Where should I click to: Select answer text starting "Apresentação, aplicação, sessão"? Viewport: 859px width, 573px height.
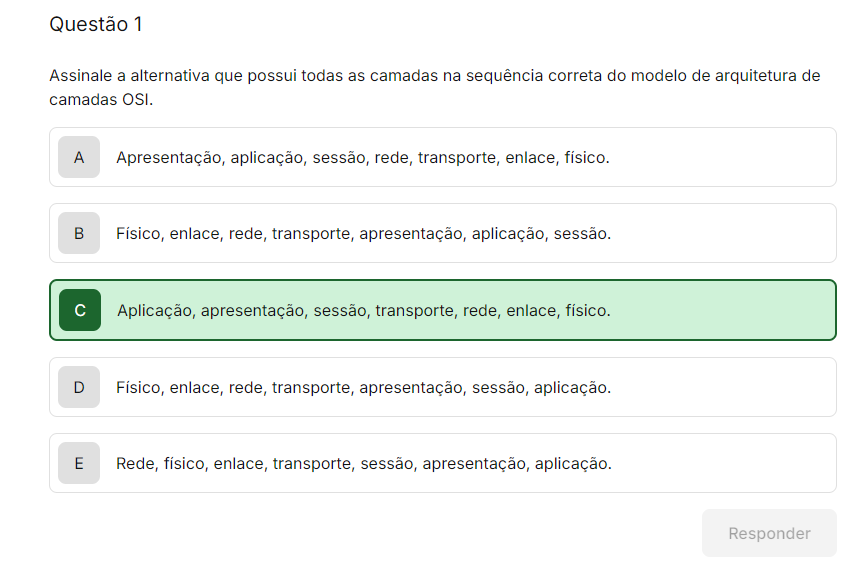click(362, 157)
